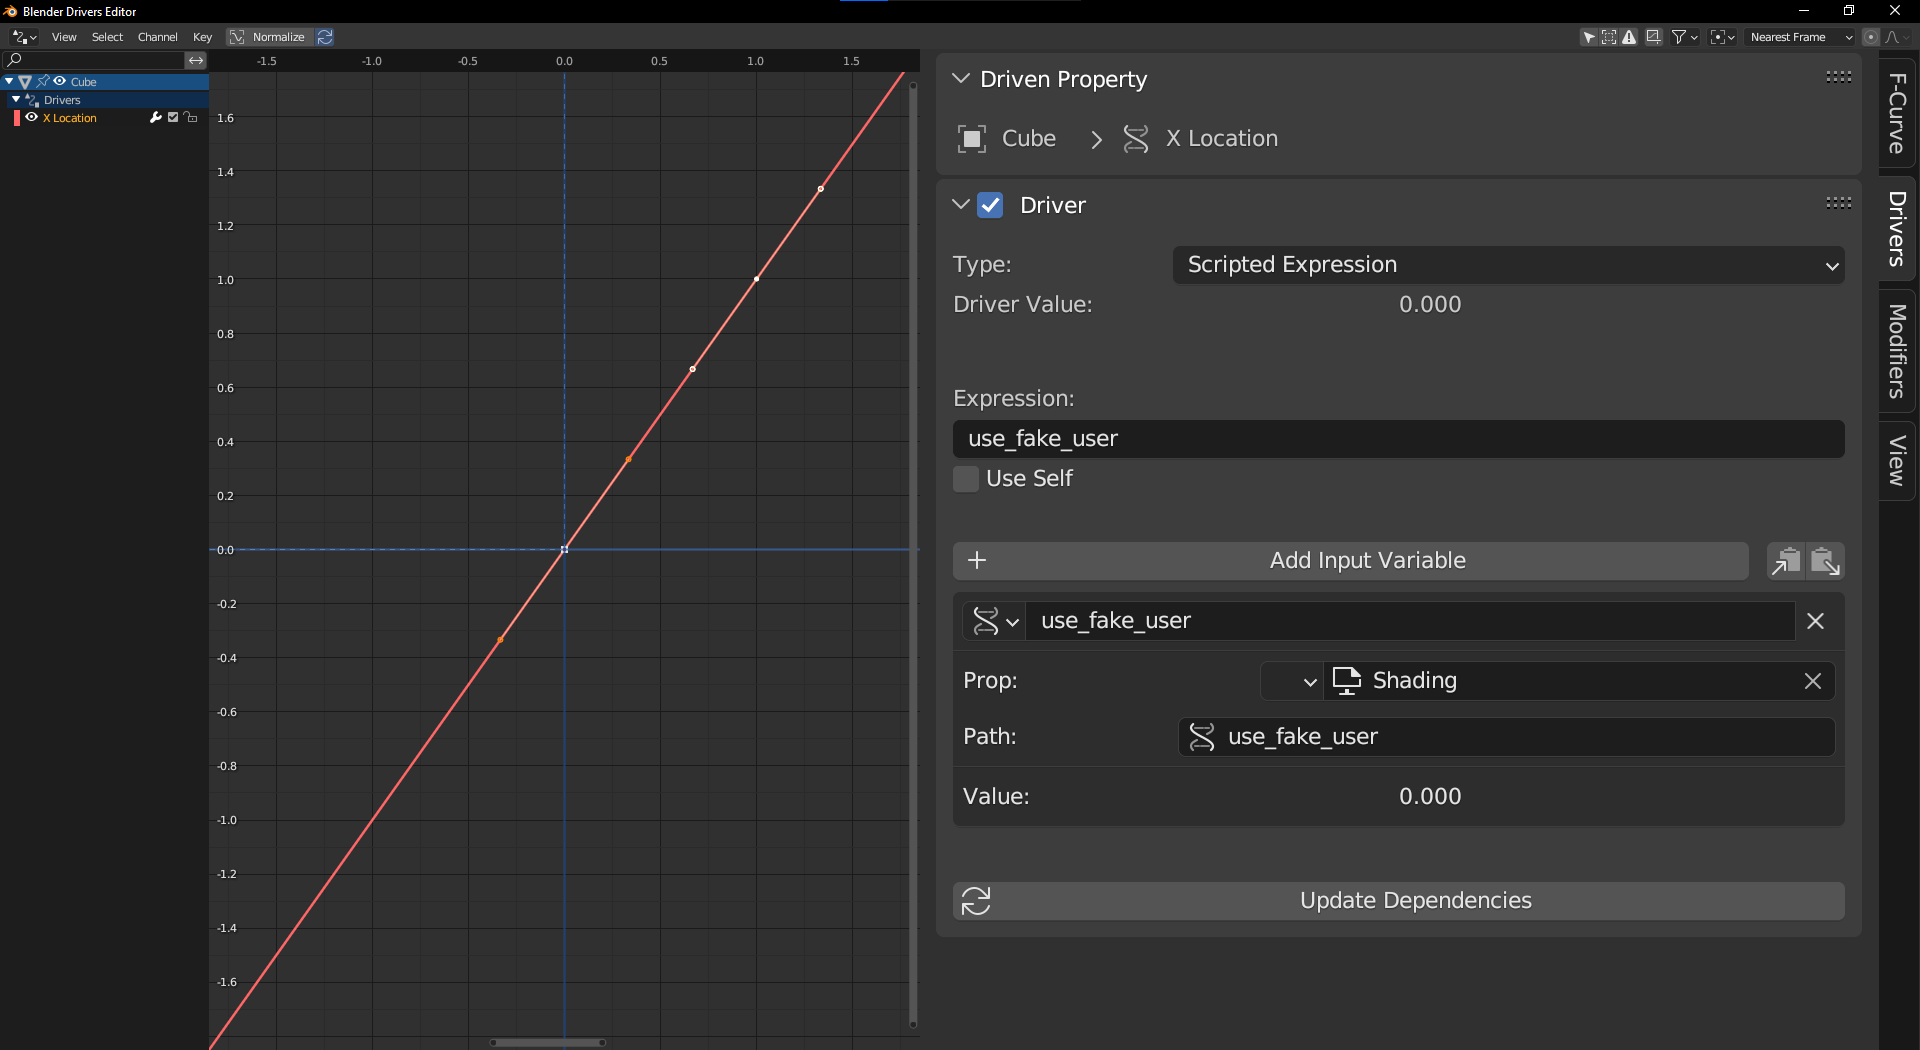Toggle the lock icon on X Location

191,117
